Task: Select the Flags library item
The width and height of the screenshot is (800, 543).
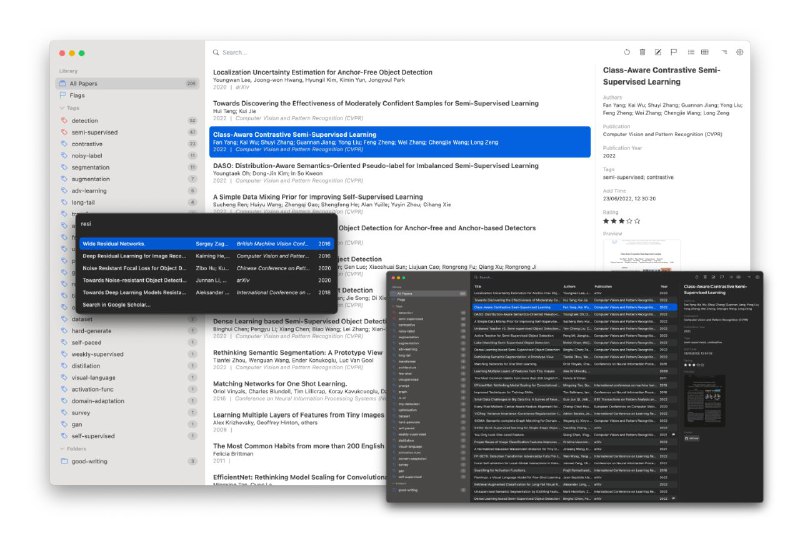Action: (78, 95)
